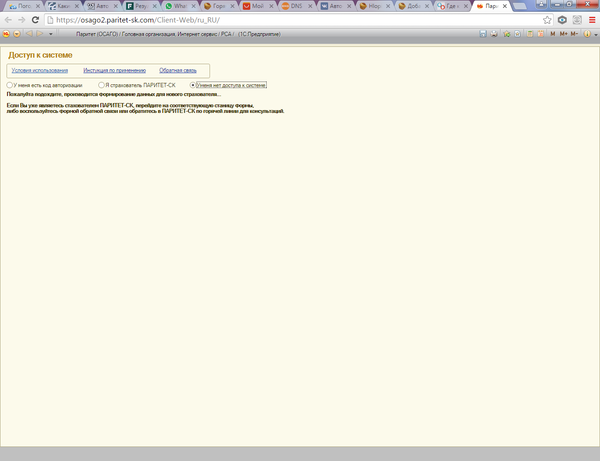Click the Chrome user profile button
This screenshot has width=600, height=461.
(x=541, y=4)
